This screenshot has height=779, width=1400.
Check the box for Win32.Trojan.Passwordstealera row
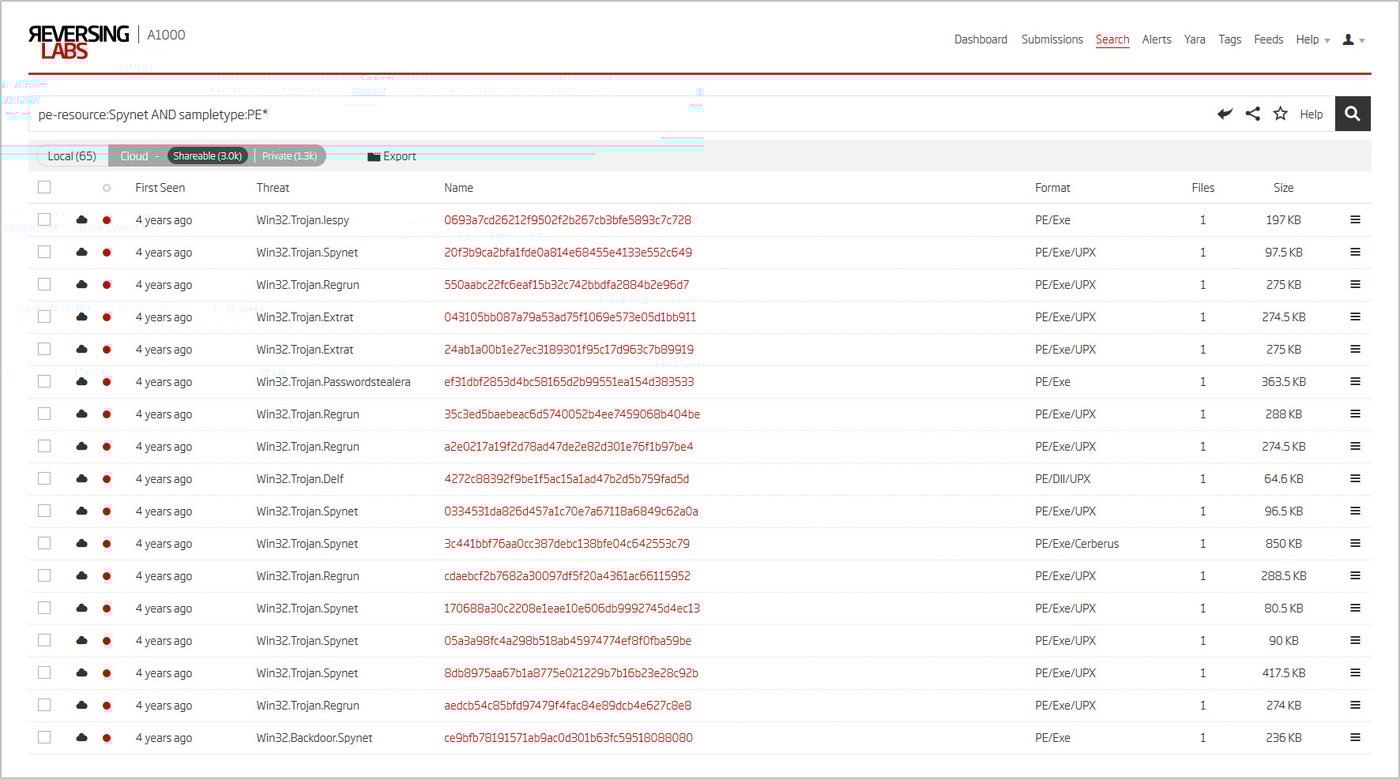tap(44, 381)
